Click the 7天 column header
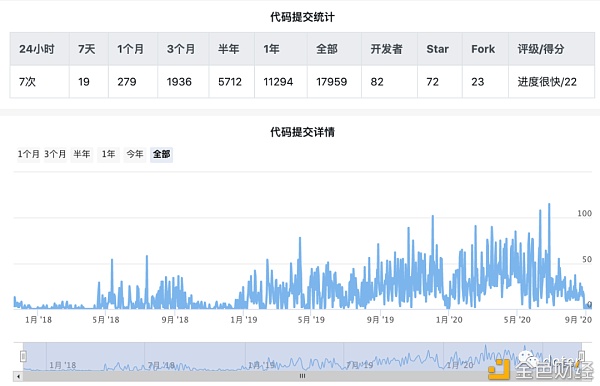Viewport: 600px width, 386px height. click(x=89, y=49)
